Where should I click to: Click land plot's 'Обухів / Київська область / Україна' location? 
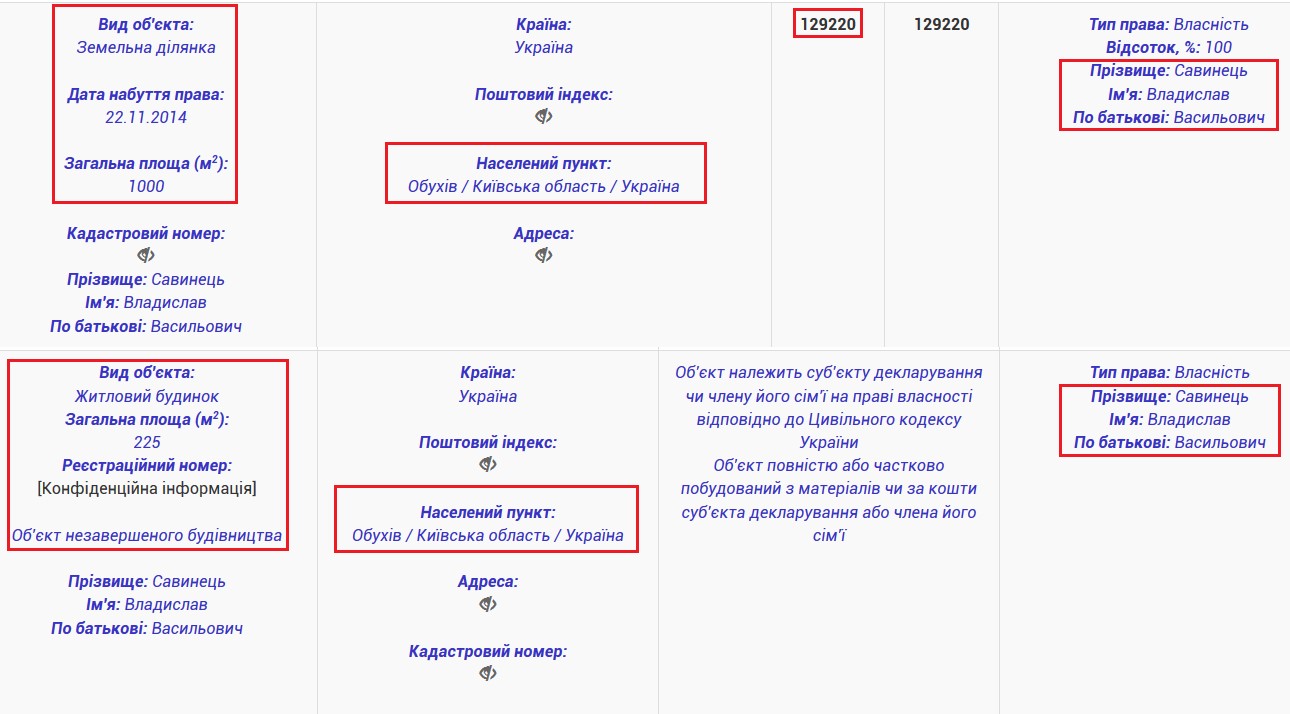click(x=544, y=186)
